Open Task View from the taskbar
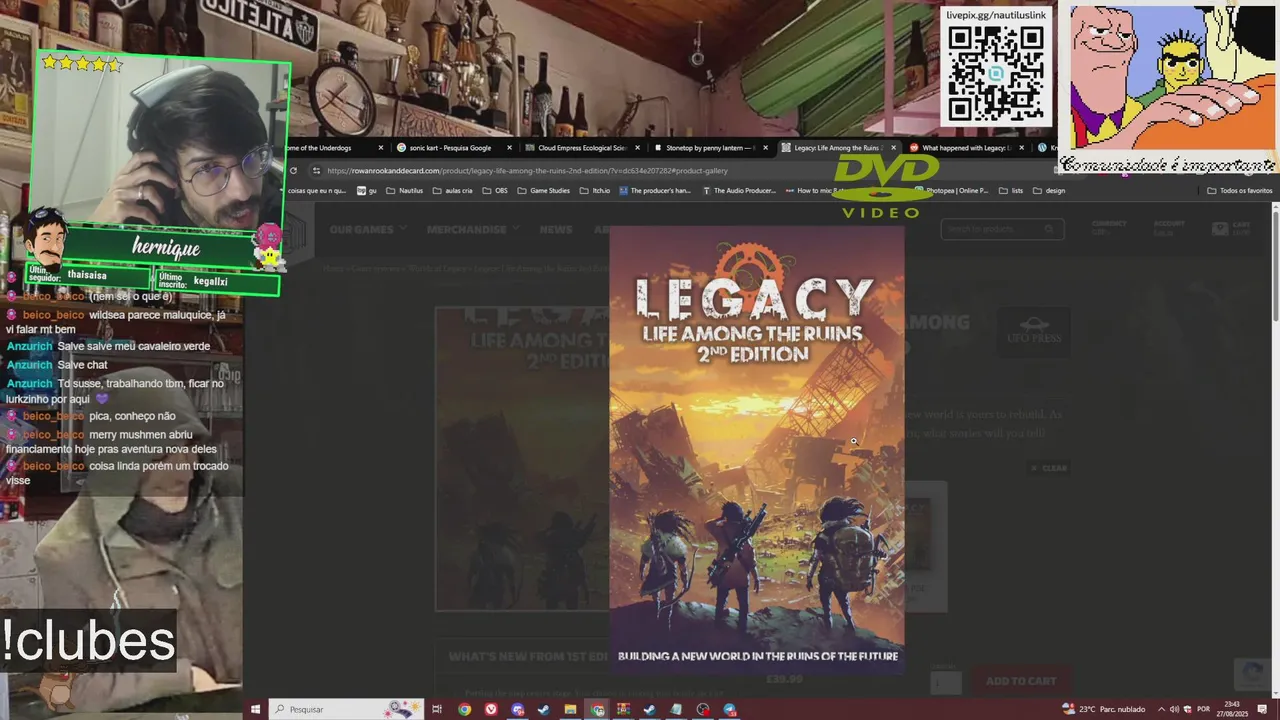This screenshot has width=1280, height=720. (437, 709)
